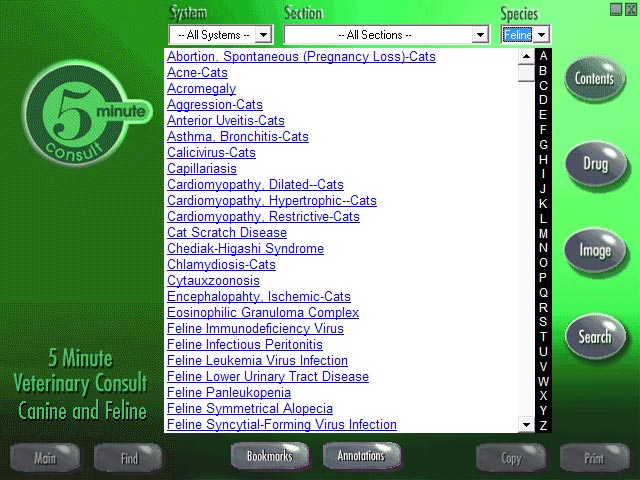The width and height of the screenshot is (640, 480).
Task: Jump to letter B in index
Action: [x=543, y=71]
